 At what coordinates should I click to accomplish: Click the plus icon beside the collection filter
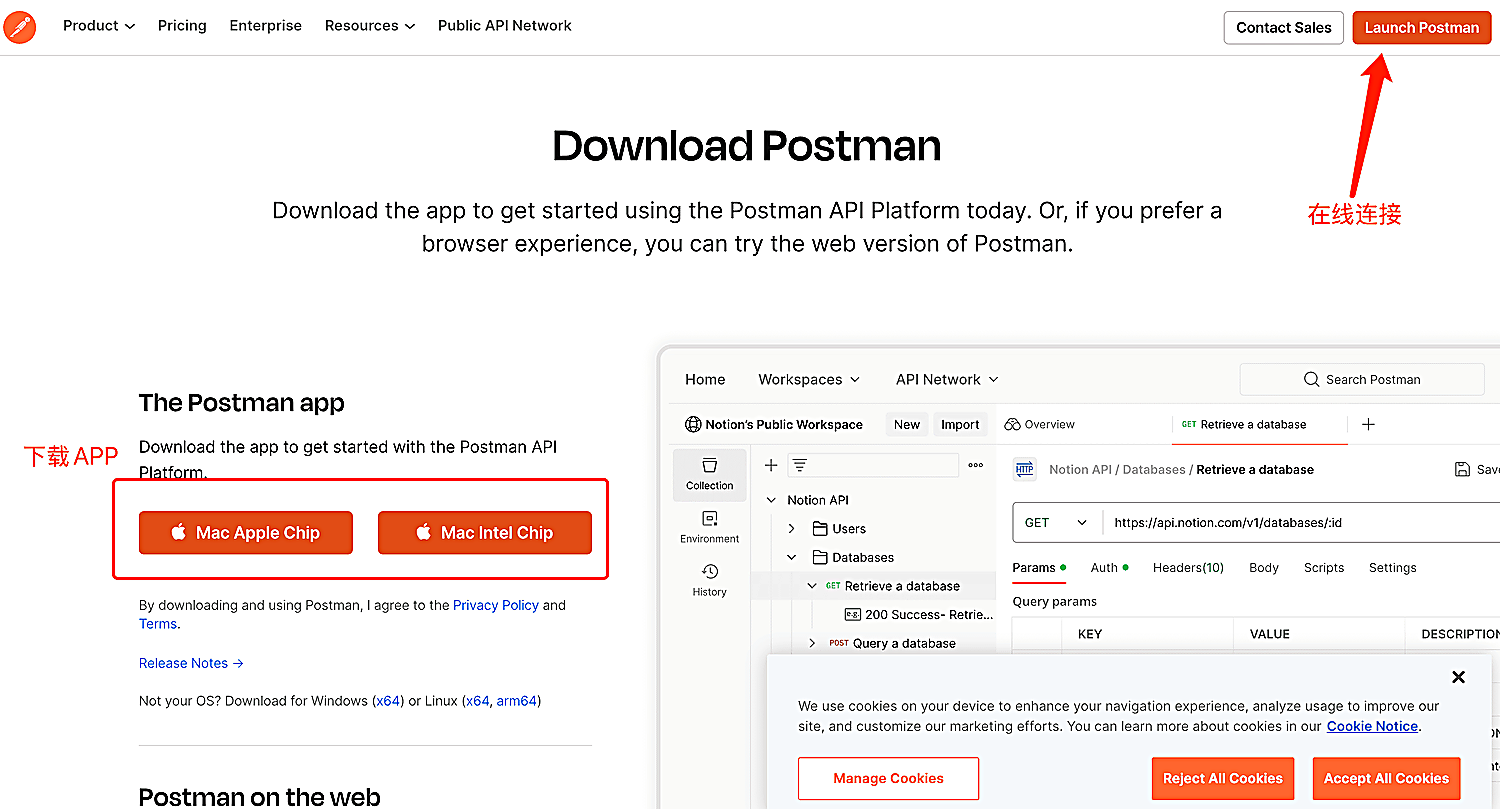pyautogui.click(x=771, y=465)
